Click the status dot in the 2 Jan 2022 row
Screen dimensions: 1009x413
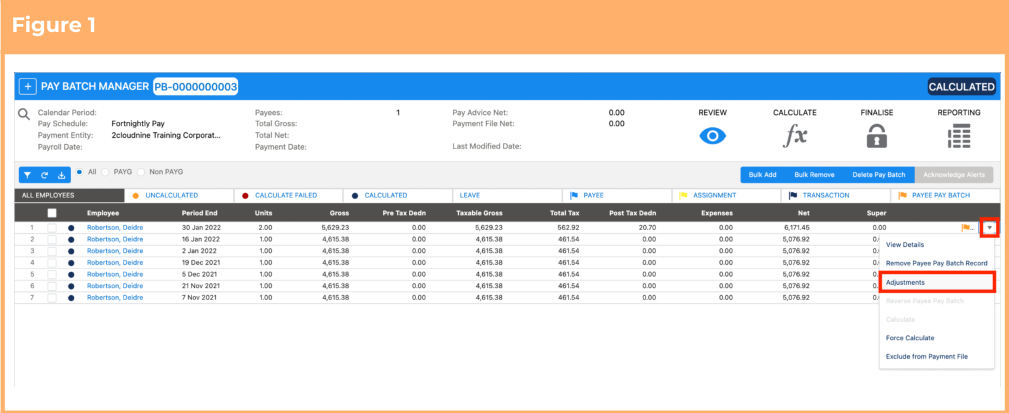[x=71, y=251]
